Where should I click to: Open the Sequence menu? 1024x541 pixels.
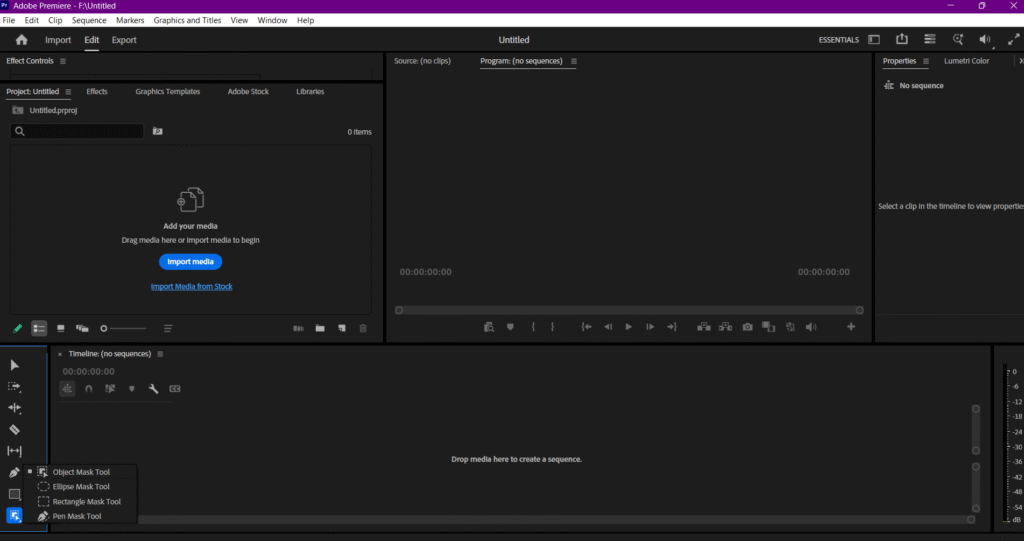coord(89,20)
